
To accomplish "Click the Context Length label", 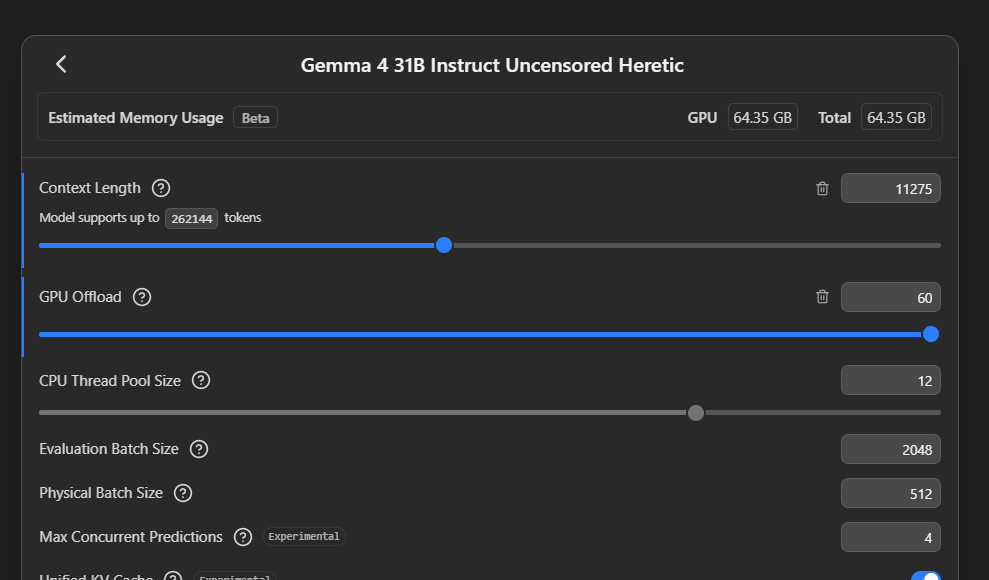I will pos(90,188).
